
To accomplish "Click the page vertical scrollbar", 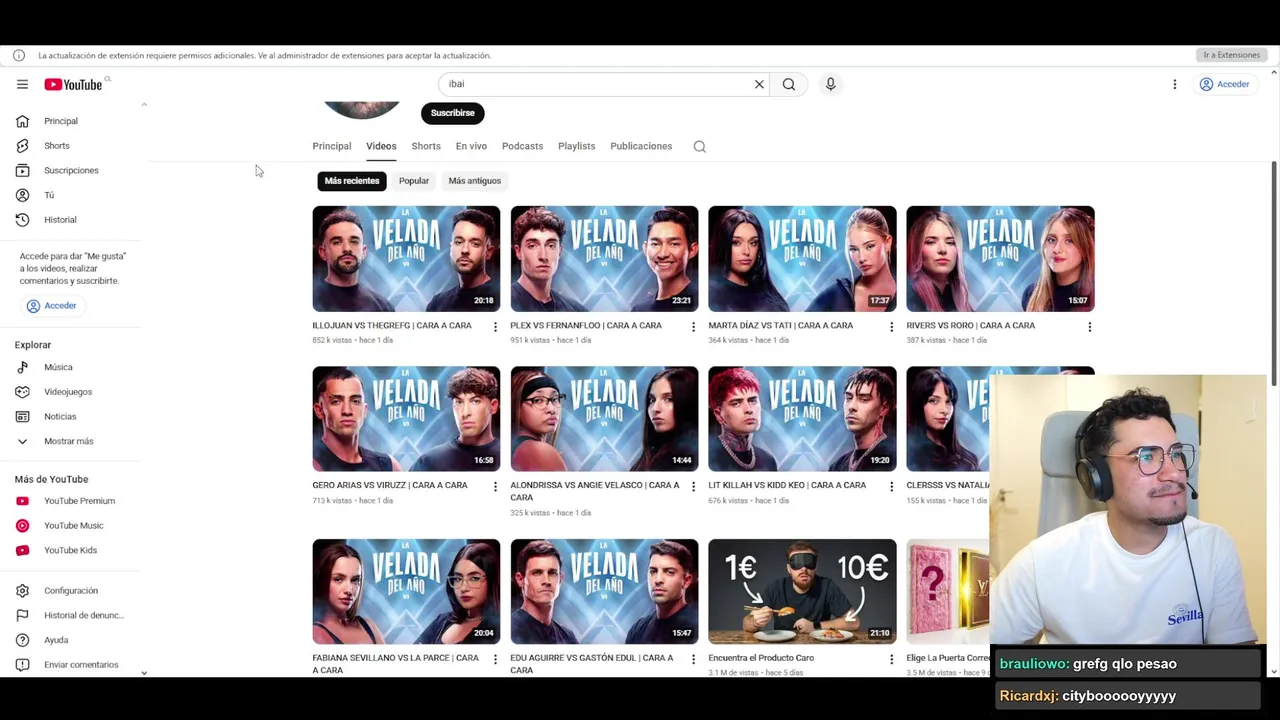I will click(1273, 275).
